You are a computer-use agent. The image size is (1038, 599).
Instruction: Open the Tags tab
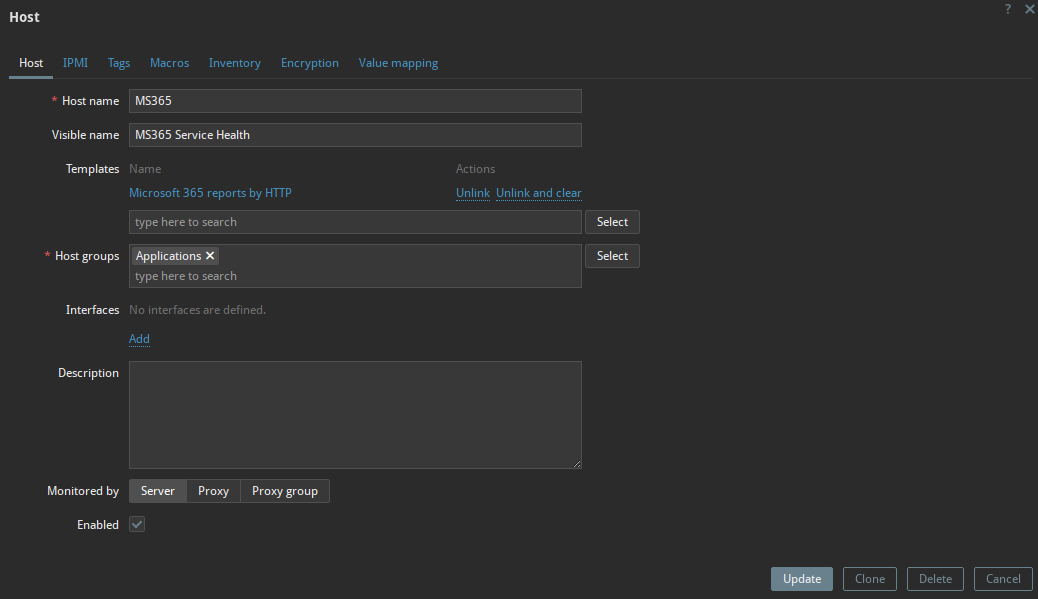coord(119,63)
